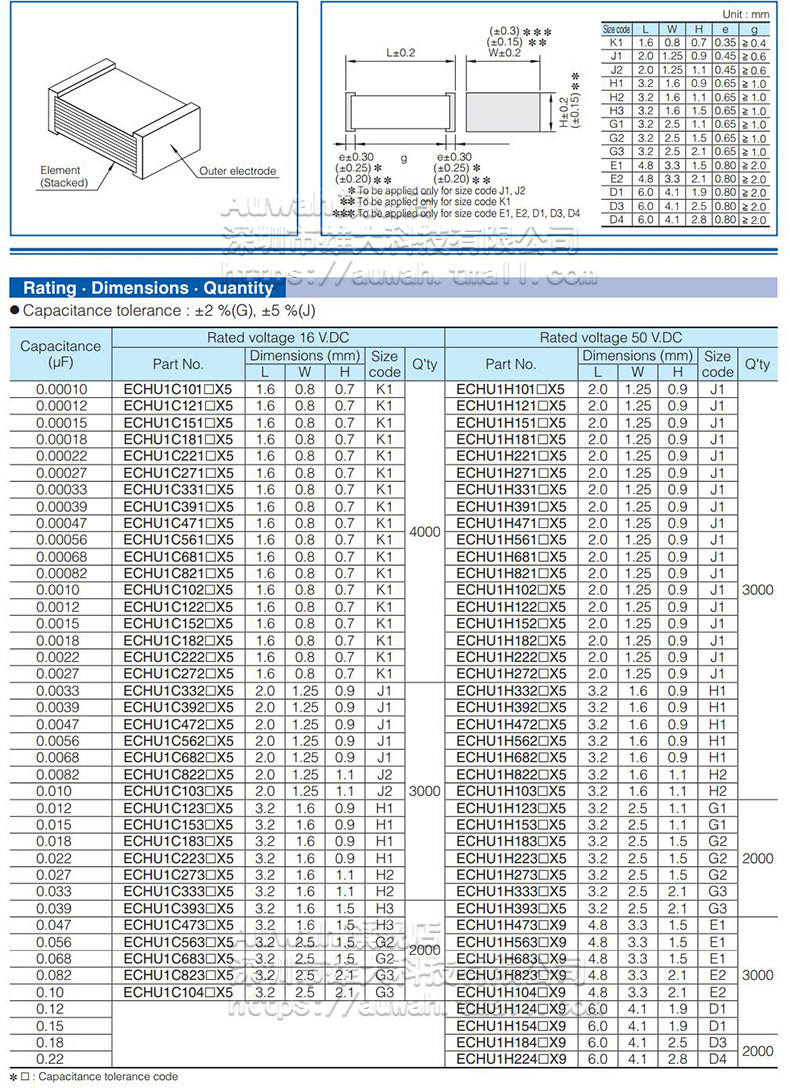790x1088 pixels.
Task: Select part number ECHU1H224□X9
Action: coord(511,1059)
